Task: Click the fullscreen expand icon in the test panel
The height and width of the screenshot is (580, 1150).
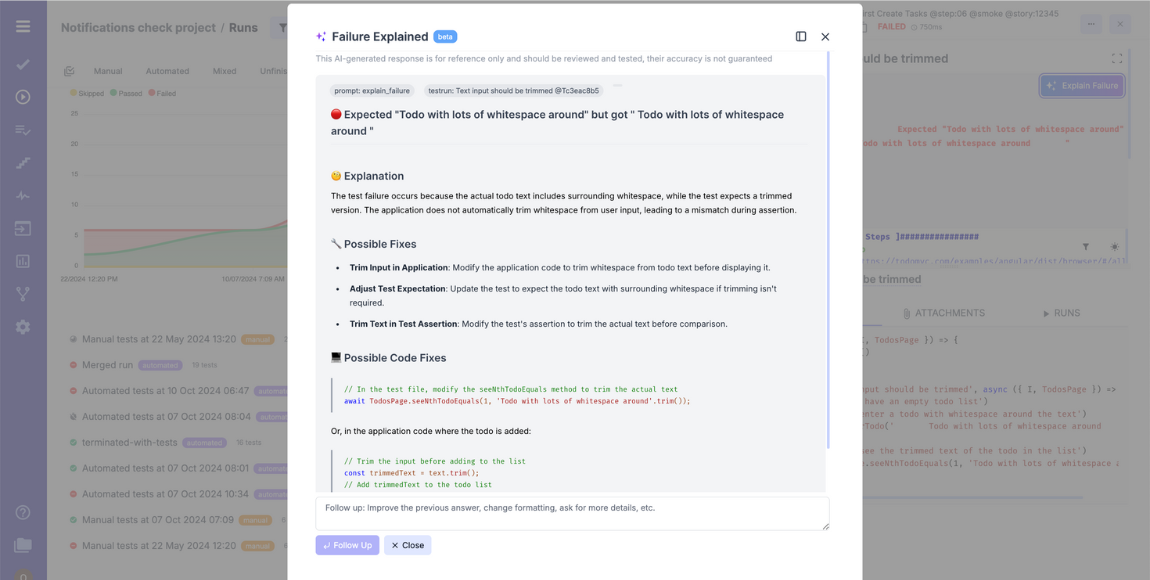Action: 1117,58
